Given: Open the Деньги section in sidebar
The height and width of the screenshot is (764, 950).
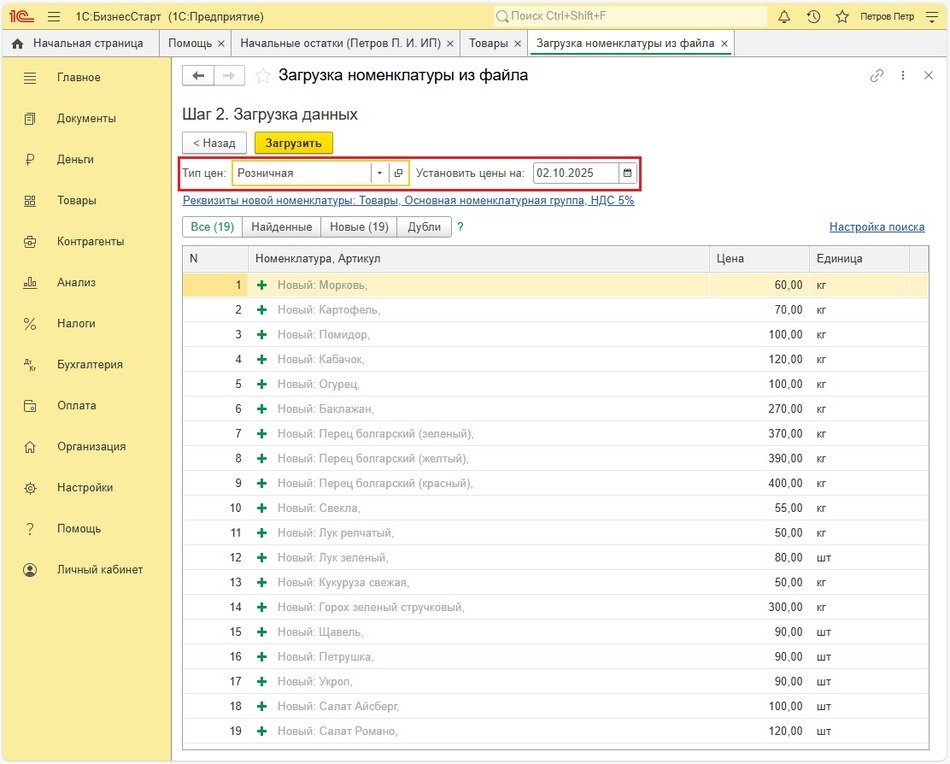Looking at the screenshot, I should tap(75, 159).
